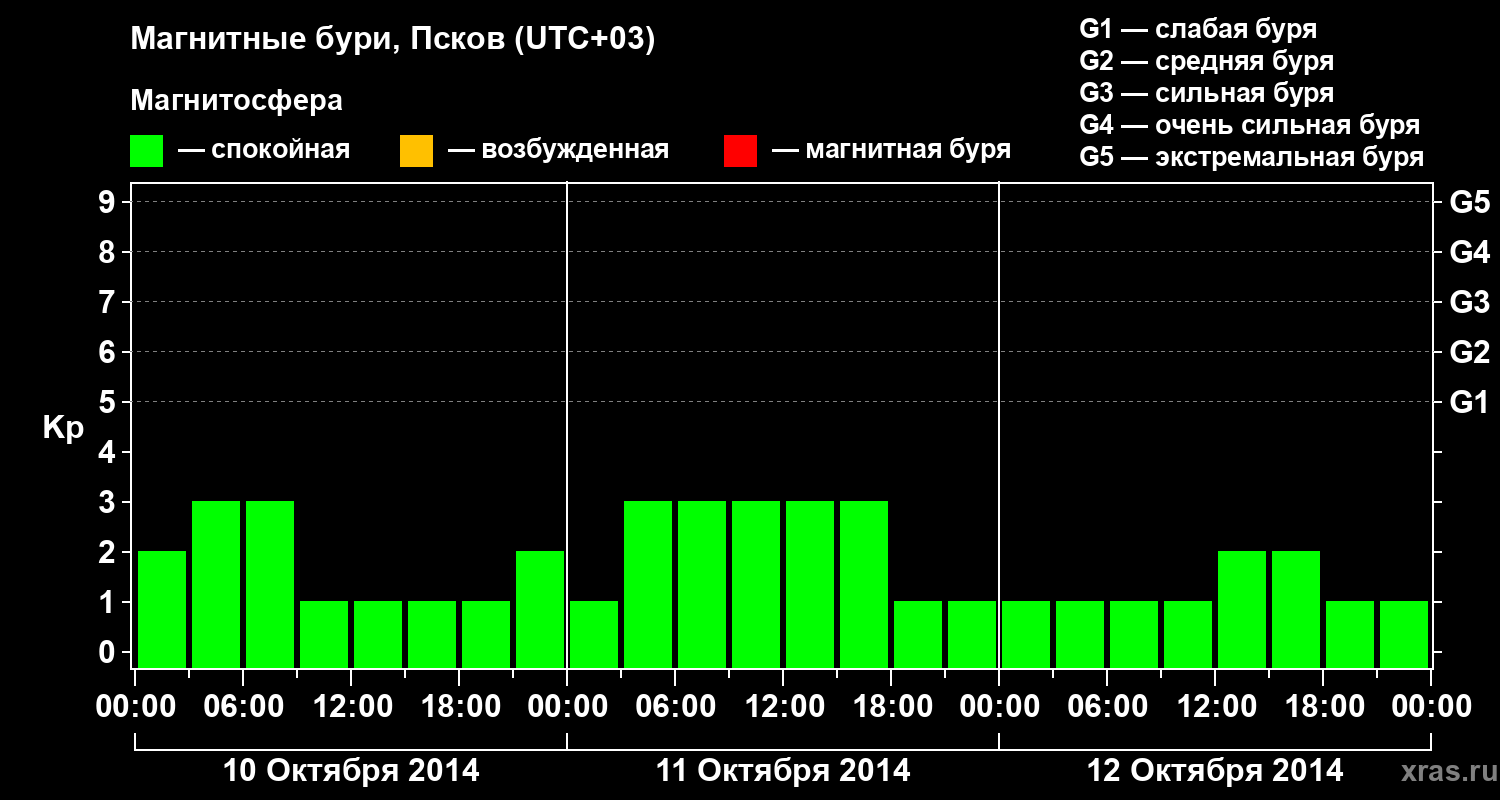Select the title 'Магнитные бури, Псков (UTC+03)'
The height and width of the screenshot is (800, 1500).
pos(393,41)
